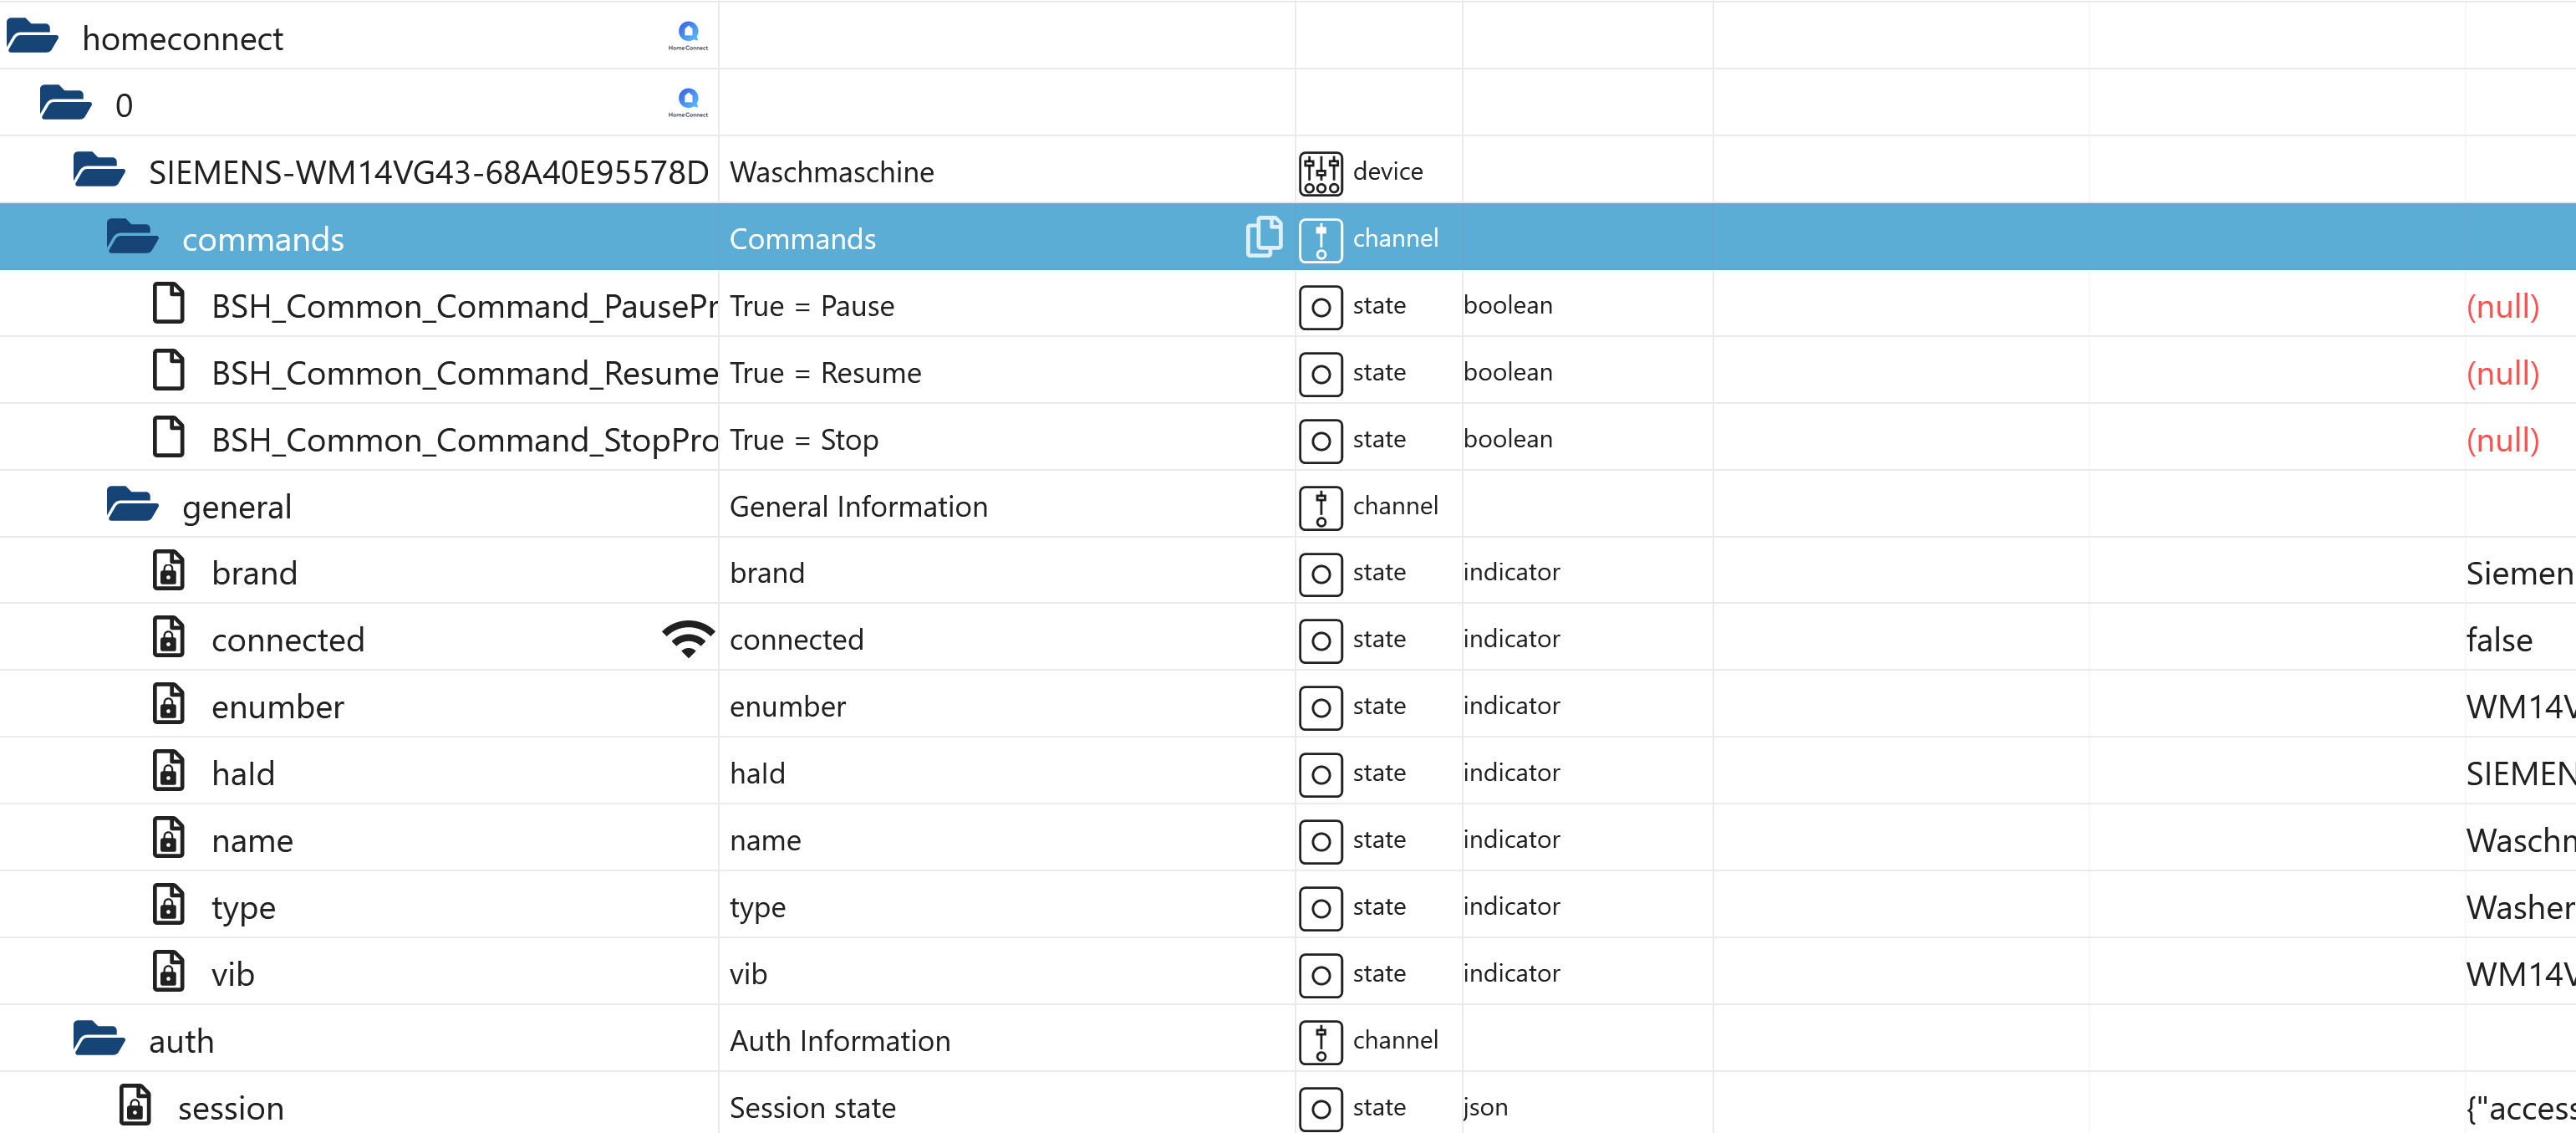Click the null value of the Pause command
Image resolution: width=2576 pixels, height=1133 pixels.
(2501, 306)
